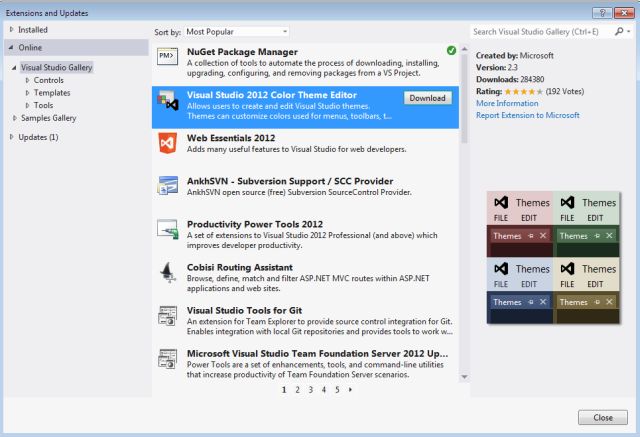Expand the Samples Gallery node
640x437 pixels.
click(15, 118)
